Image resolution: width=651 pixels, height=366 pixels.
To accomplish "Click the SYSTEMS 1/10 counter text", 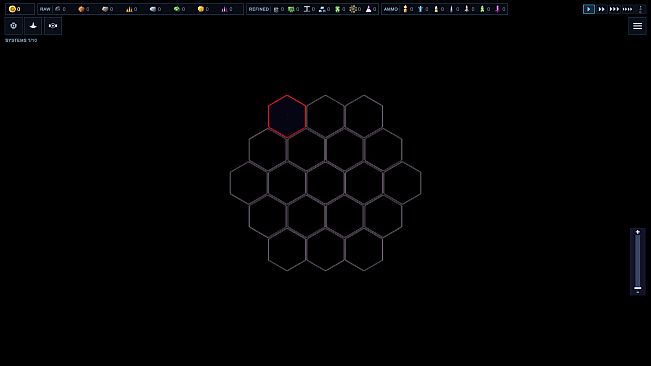I will [x=21, y=40].
